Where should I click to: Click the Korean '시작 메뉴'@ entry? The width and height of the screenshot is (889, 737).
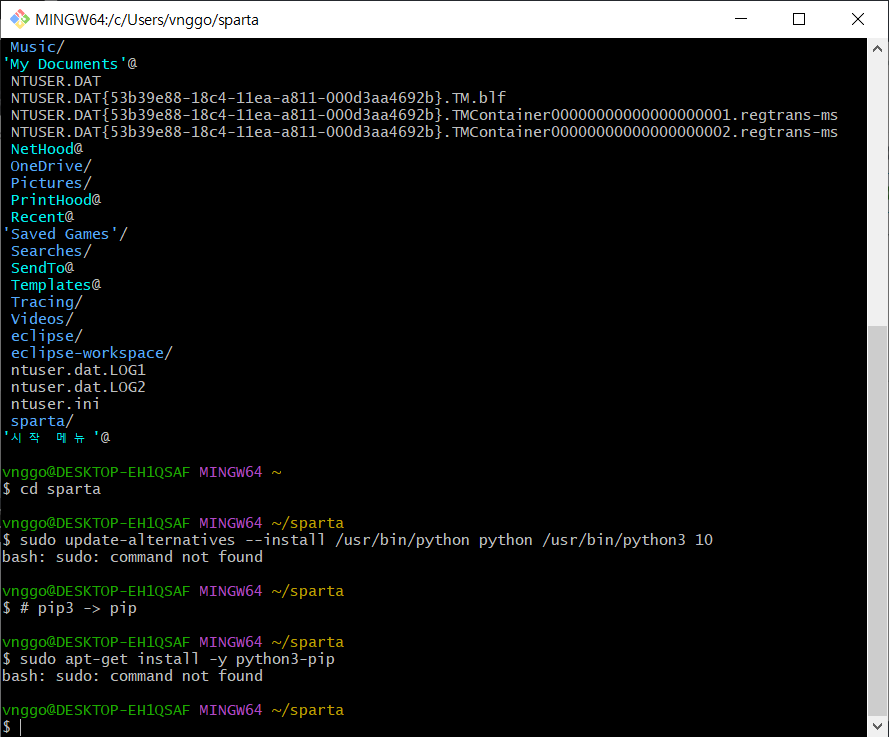tap(57, 438)
